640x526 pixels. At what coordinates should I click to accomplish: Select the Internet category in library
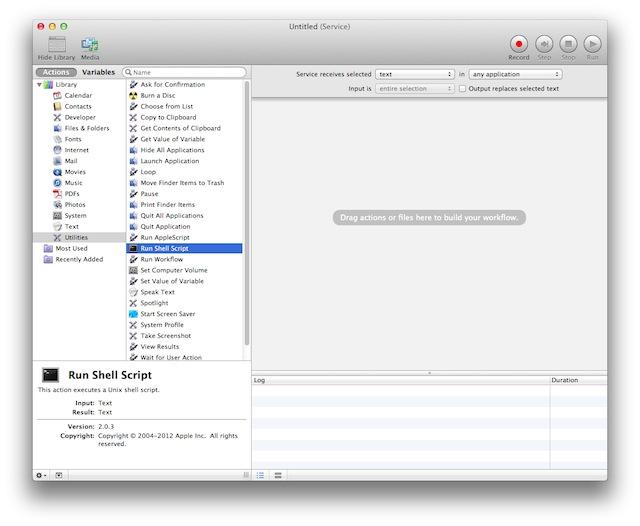(x=77, y=150)
